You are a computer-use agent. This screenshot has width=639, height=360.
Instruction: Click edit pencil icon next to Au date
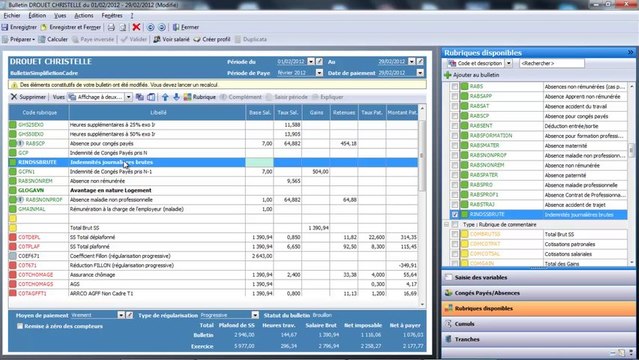pyautogui.click(x=420, y=62)
